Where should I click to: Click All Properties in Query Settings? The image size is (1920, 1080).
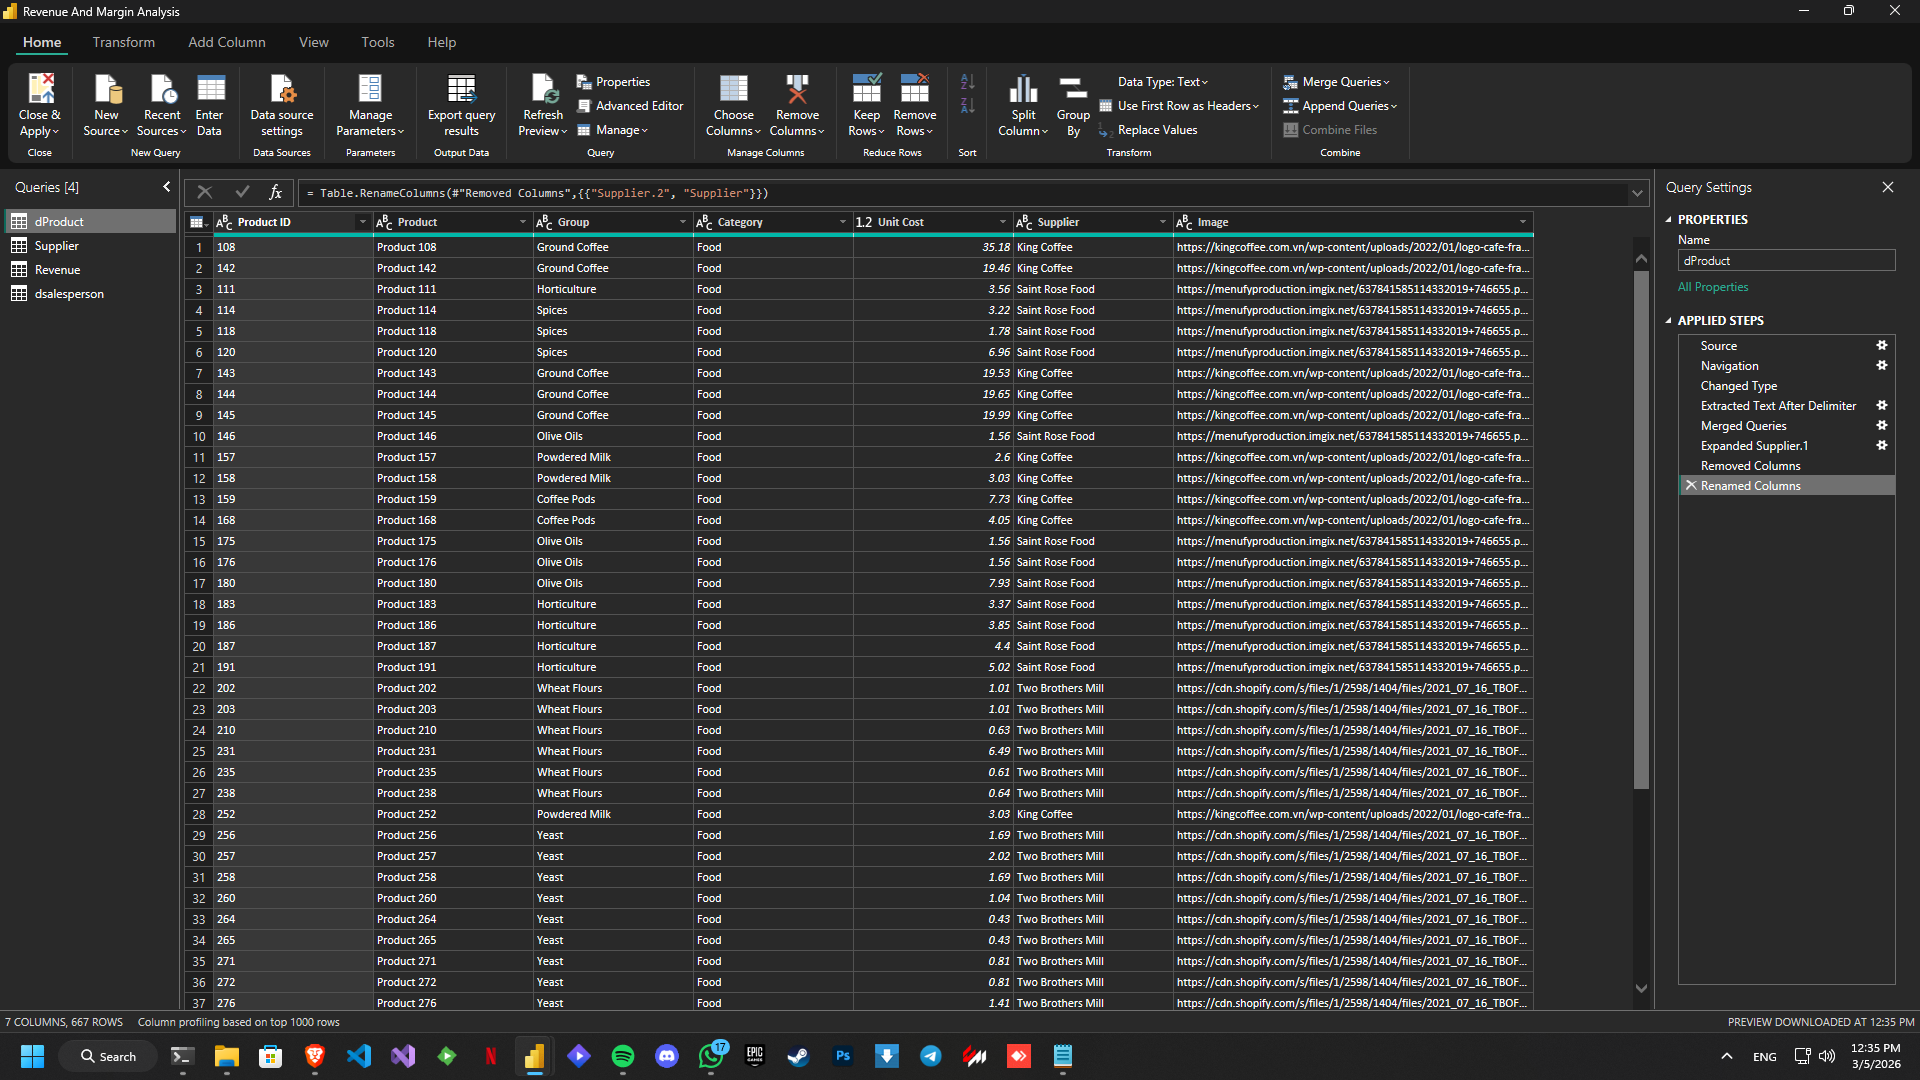[x=1712, y=287]
